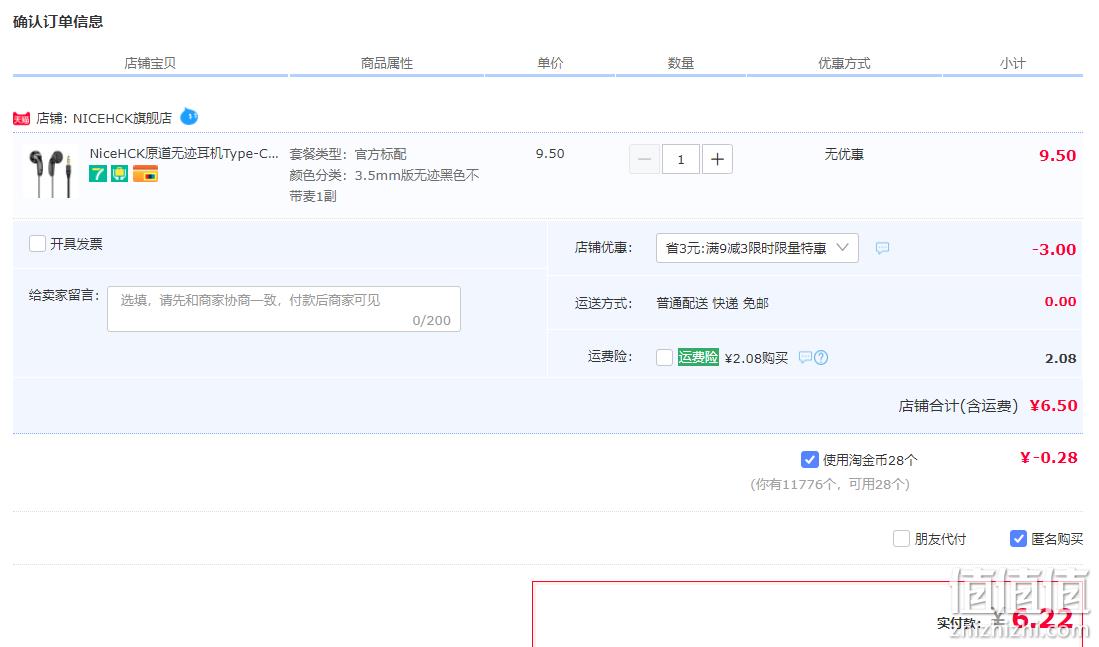Click the ¥2.08购买 text
Screen dimensions: 1099x647
pos(756,358)
